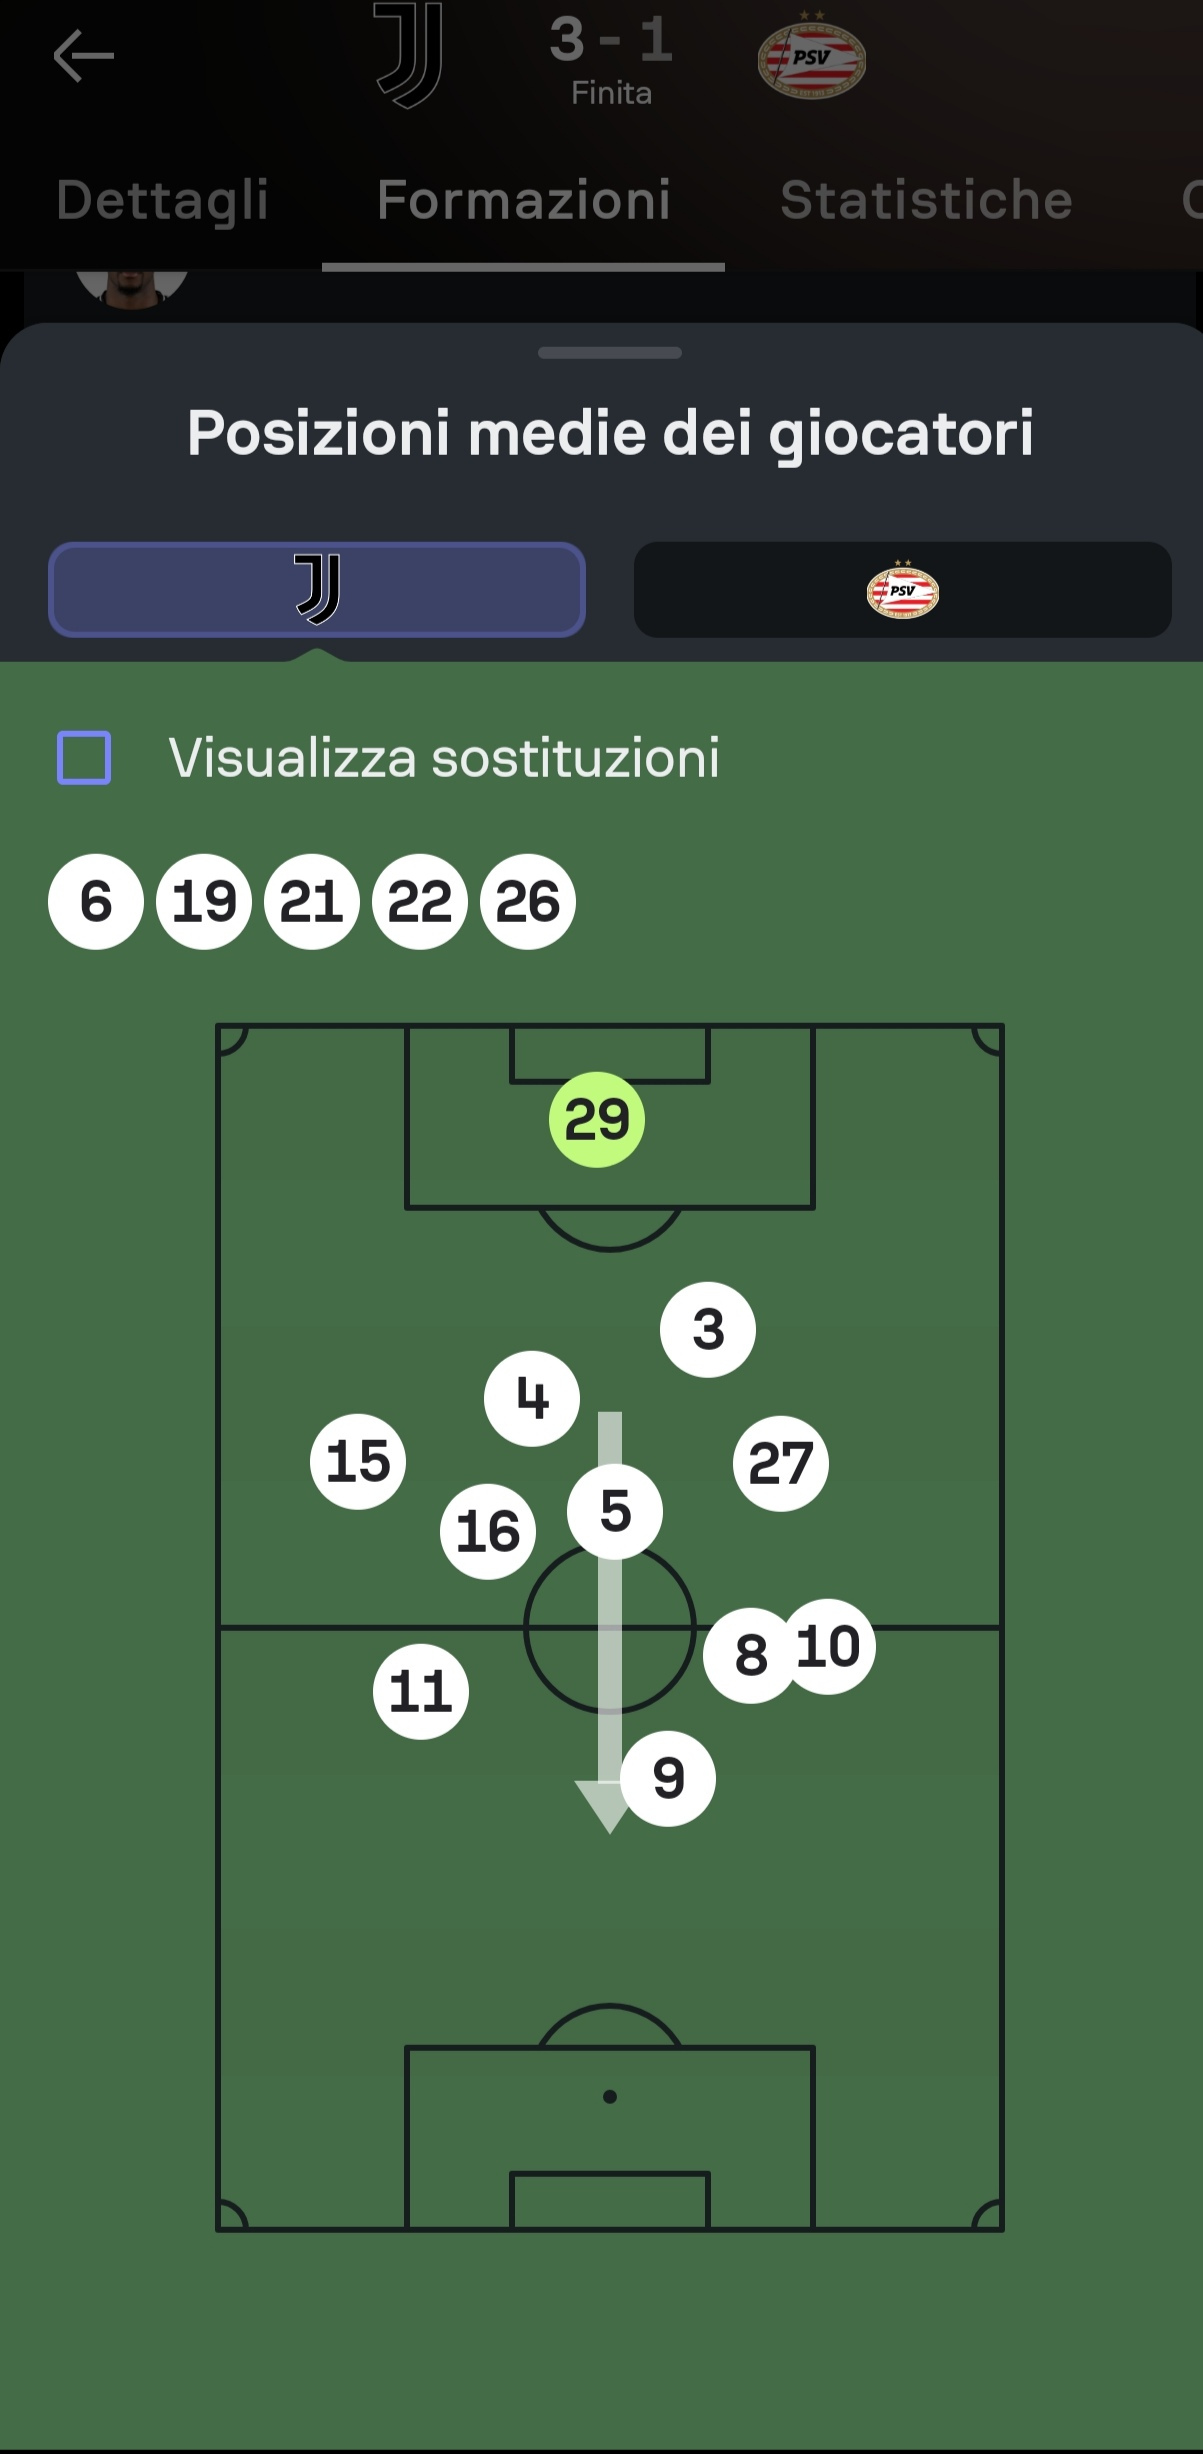Select Juventus team positions toggle

[317, 590]
